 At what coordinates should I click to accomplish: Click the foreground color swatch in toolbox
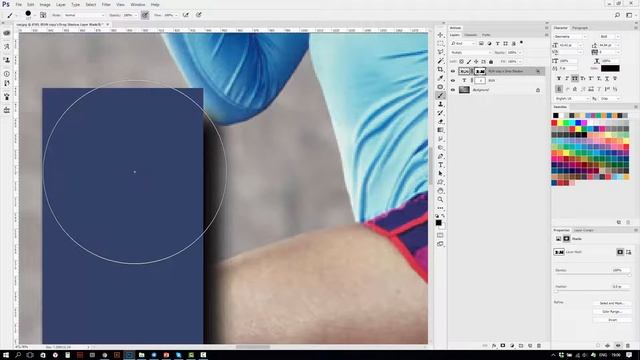click(x=438, y=222)
